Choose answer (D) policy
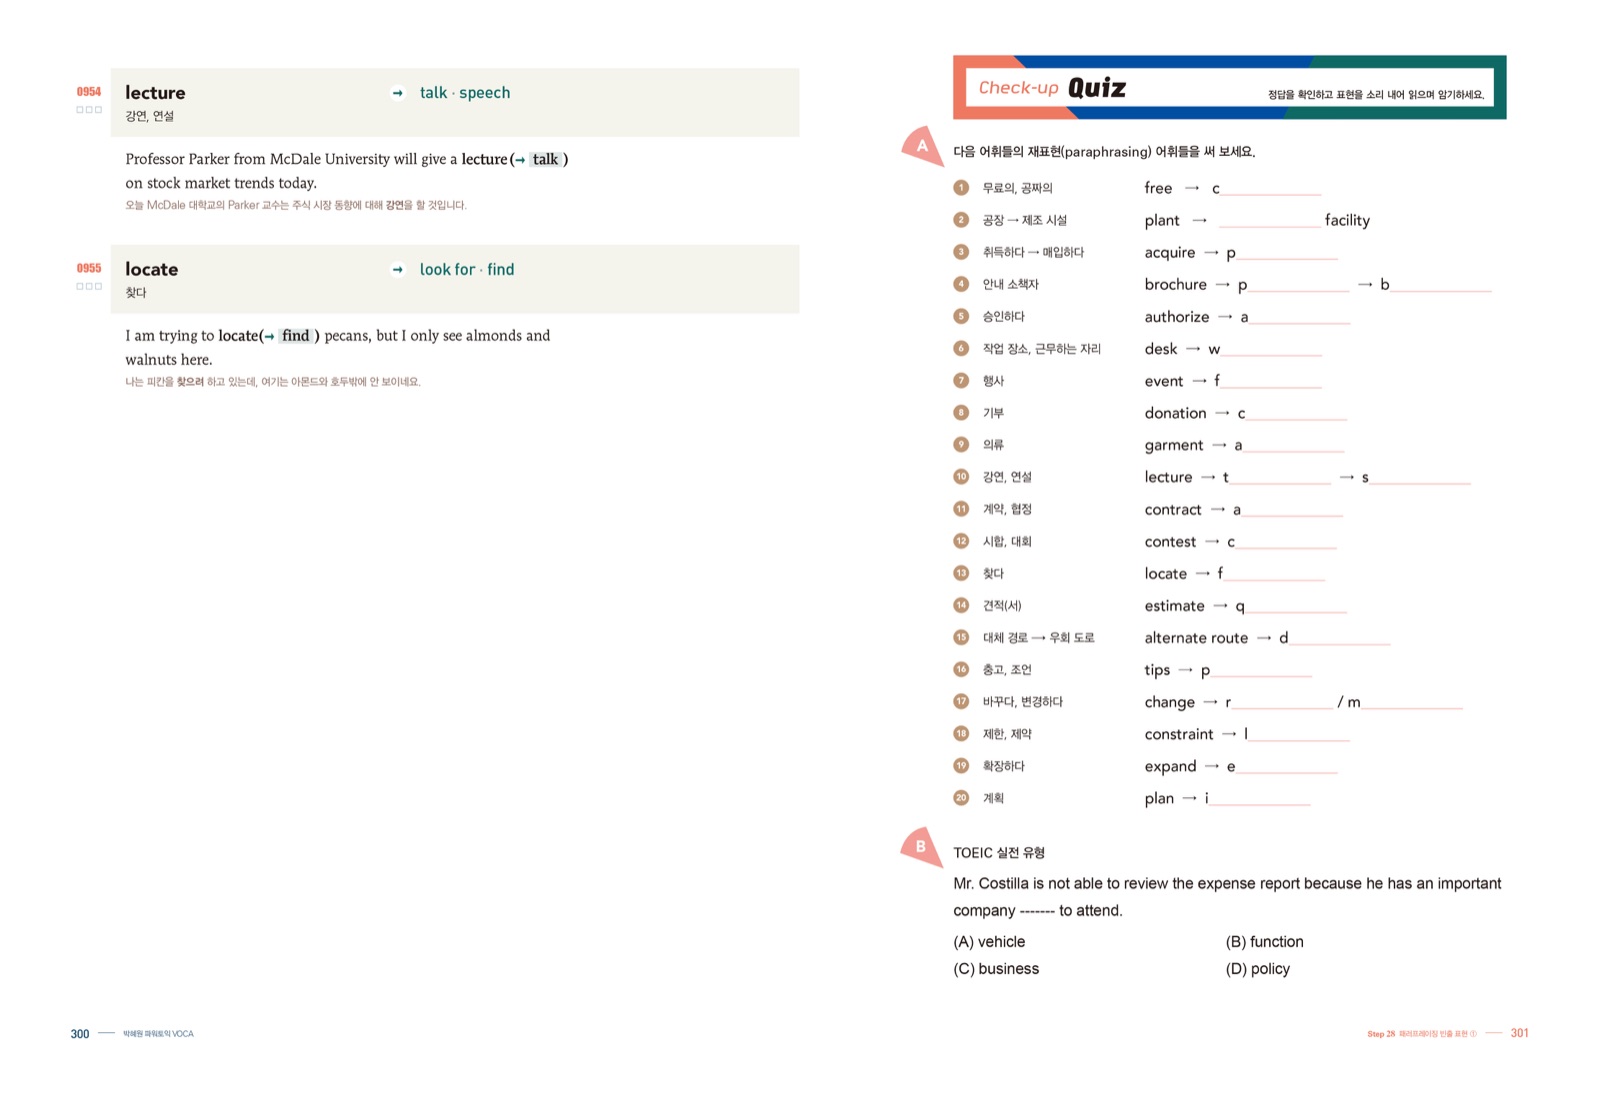This screenshot has width=1600, height=1093. (x=1257, y=969)
